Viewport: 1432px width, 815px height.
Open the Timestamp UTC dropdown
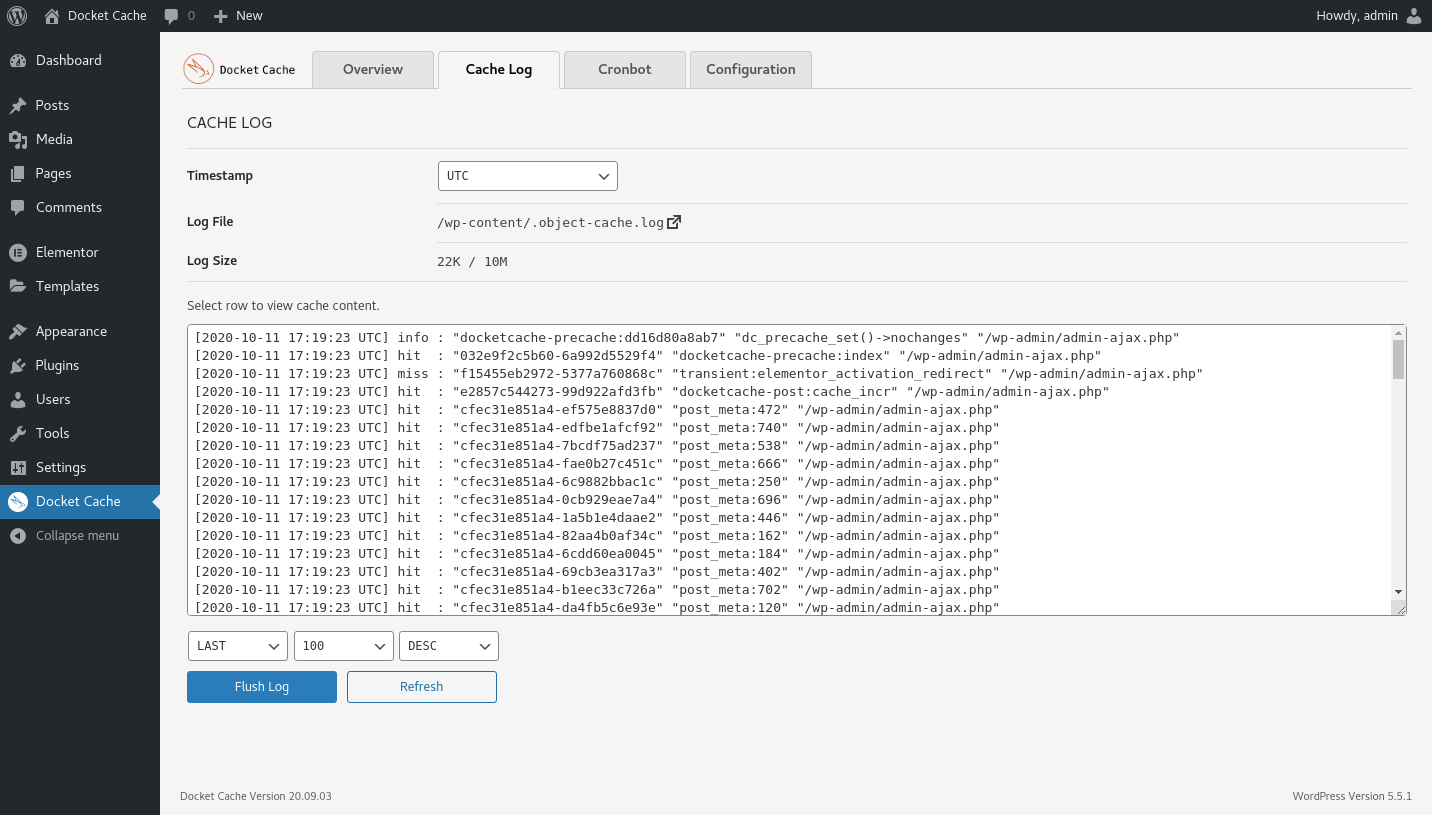pos(527,175)
